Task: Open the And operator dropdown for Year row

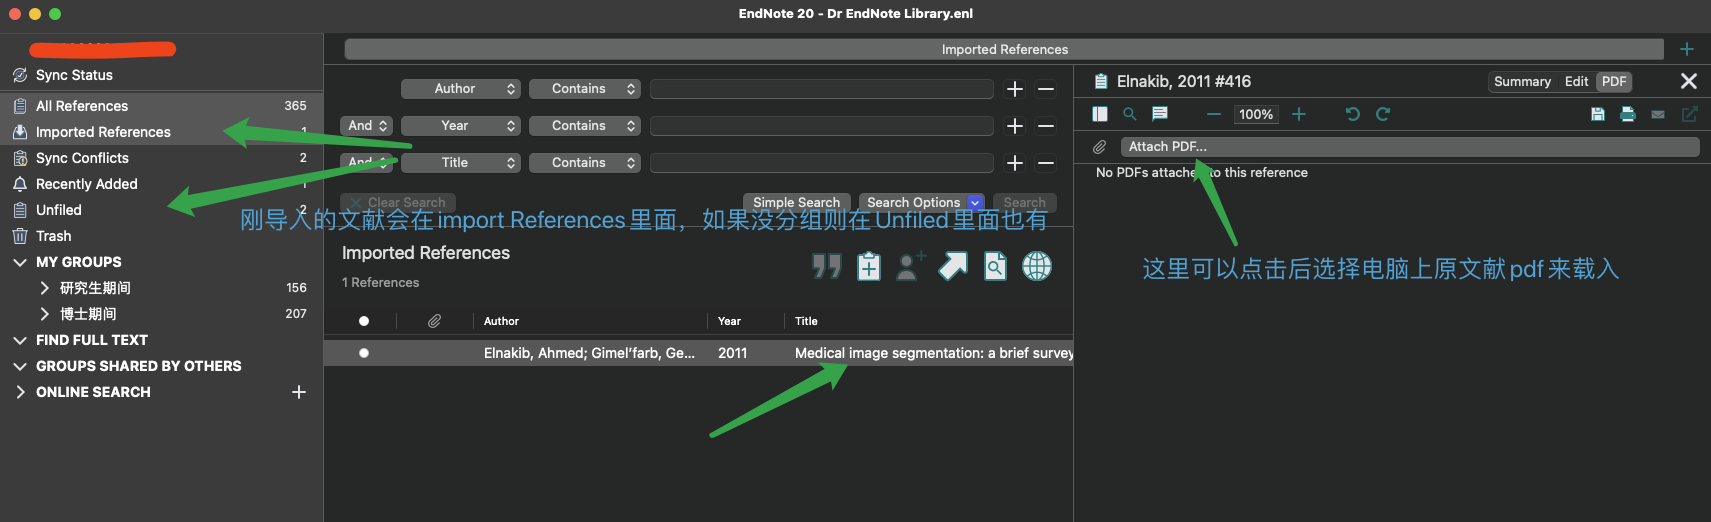Action: pos(367,126)
